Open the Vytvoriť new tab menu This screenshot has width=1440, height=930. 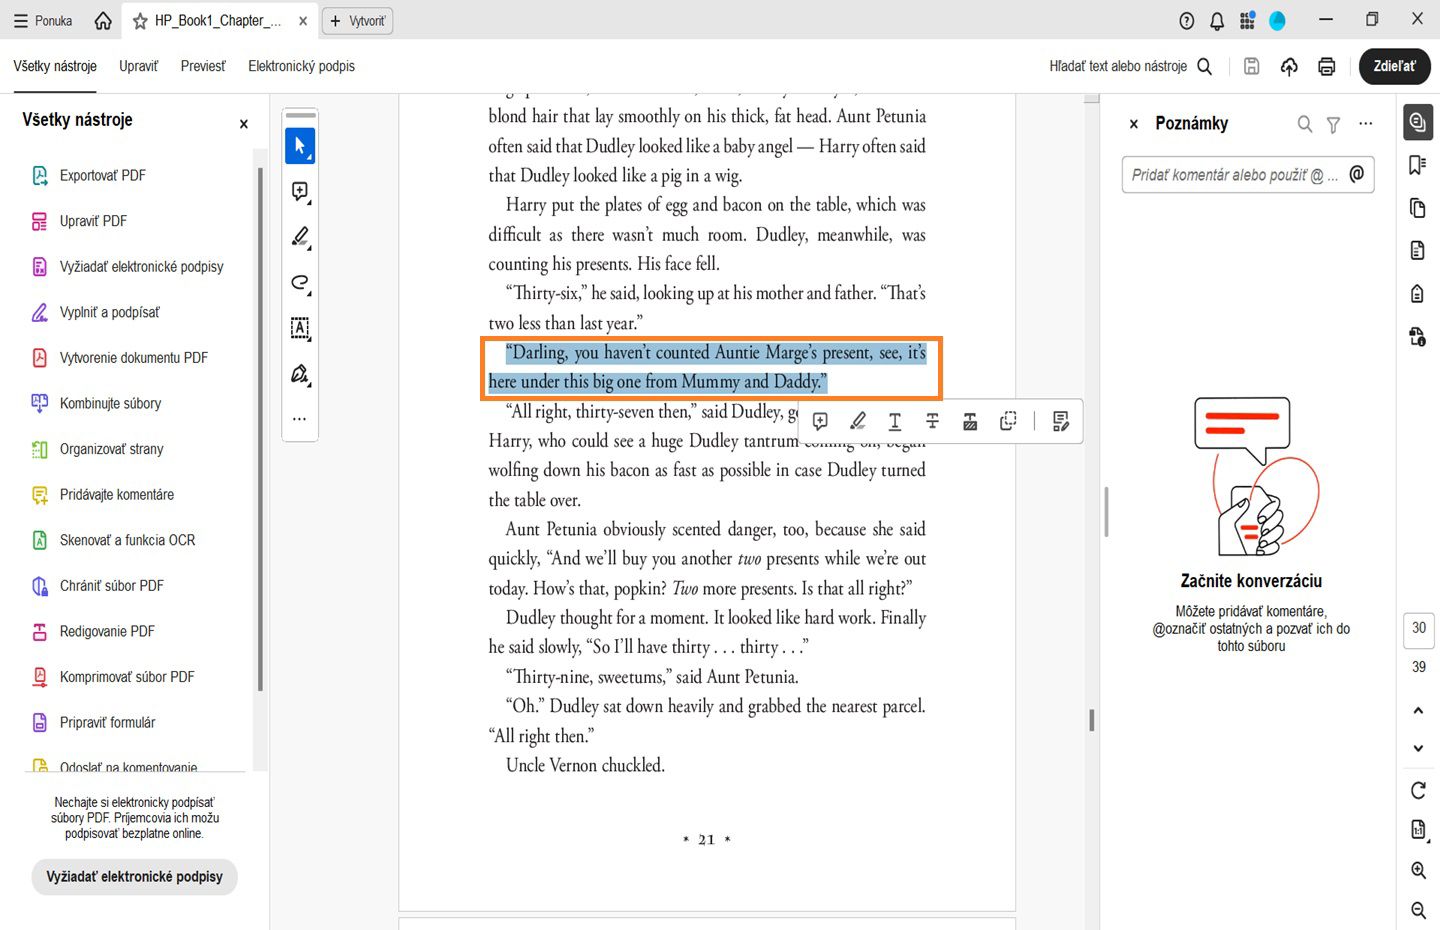tap(357, 20)
